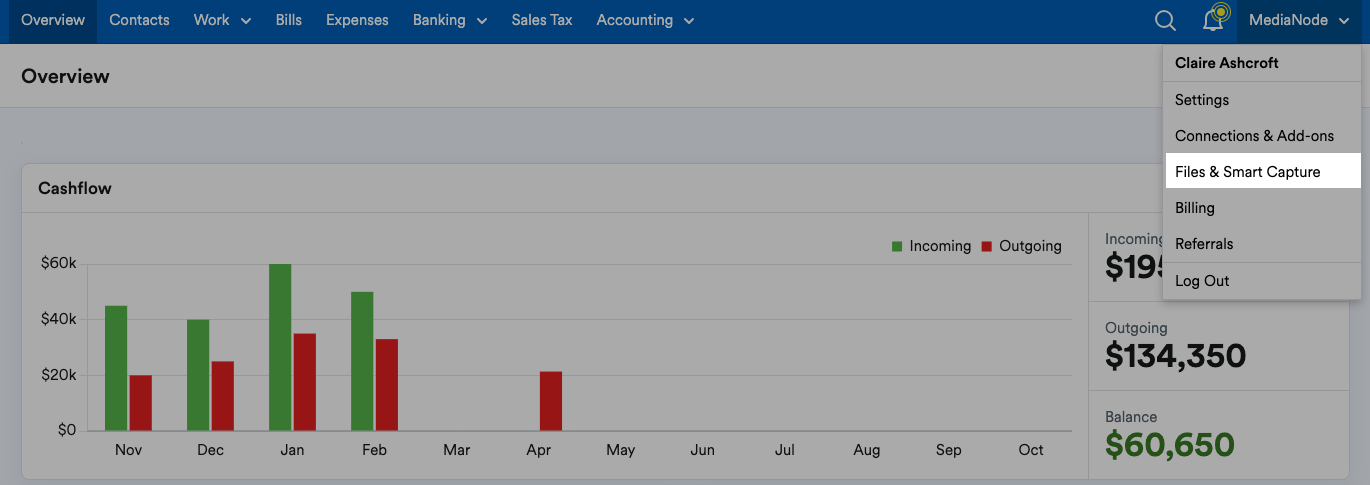Expand the Work dropdown menu
Image resolution: width=1370 pixels, height=485 pixels.
coord(222,20)
